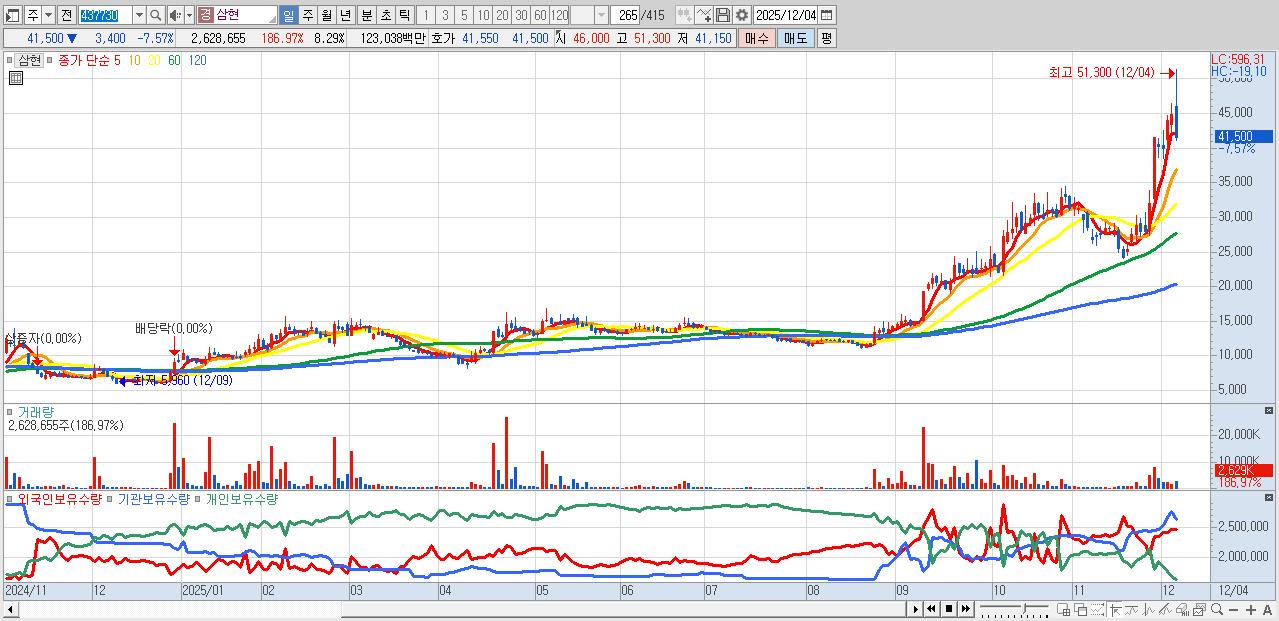
Task: Click the save floppy disk icon
Action: click(x=723, y=15)
